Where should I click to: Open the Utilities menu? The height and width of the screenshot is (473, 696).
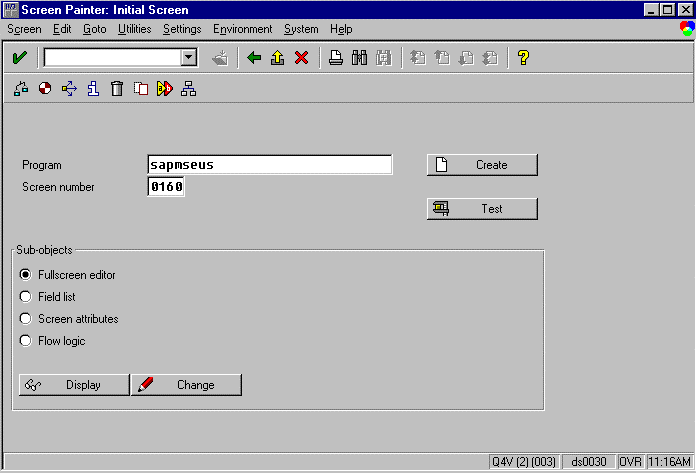point(134,30)
